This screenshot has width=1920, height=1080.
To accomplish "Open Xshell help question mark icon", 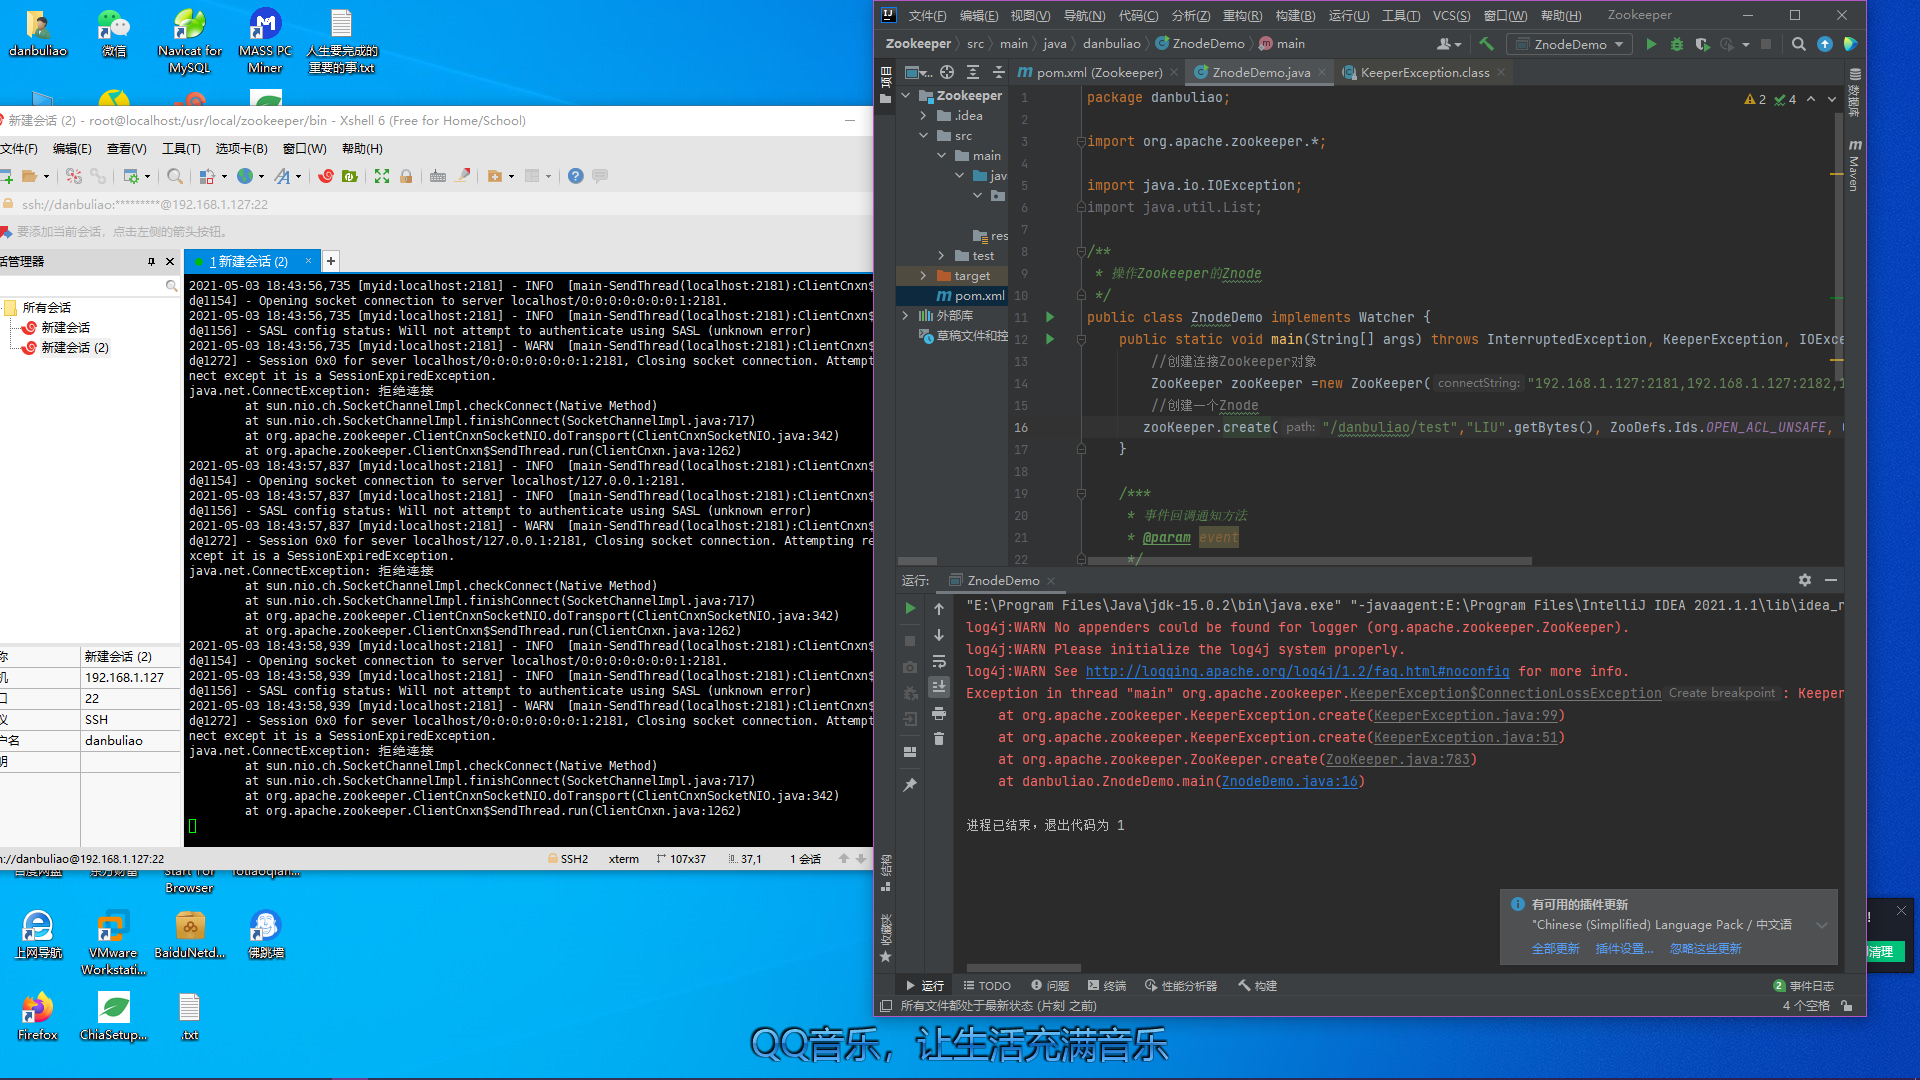I will click(x=576, y=176).
